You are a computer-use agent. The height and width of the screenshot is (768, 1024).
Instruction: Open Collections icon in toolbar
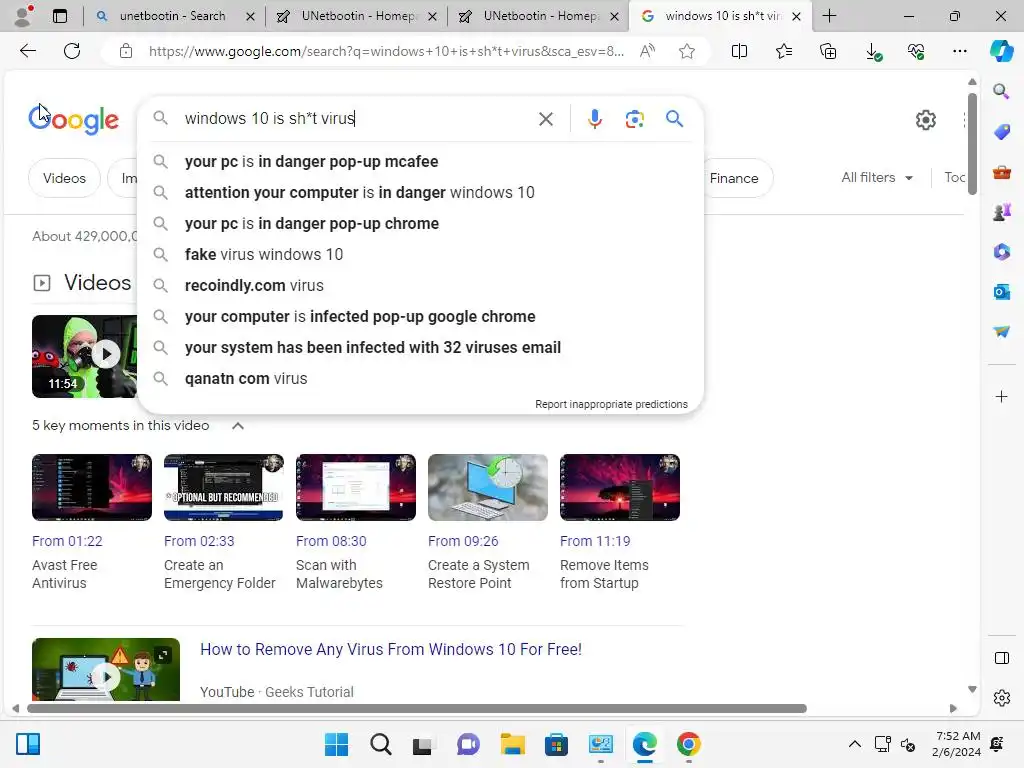pyautogui.click(x=828, y=51)
